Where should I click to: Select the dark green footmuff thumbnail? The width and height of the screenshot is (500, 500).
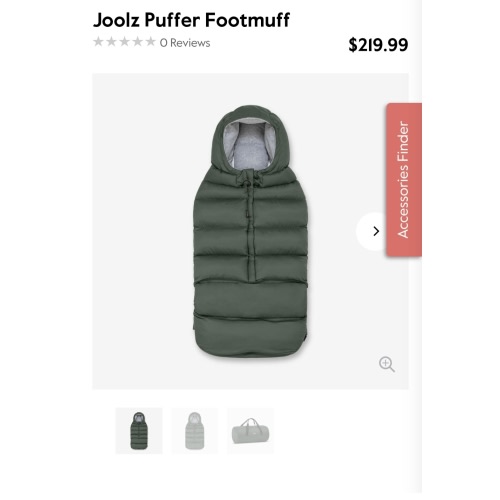[x=139, y=431]
